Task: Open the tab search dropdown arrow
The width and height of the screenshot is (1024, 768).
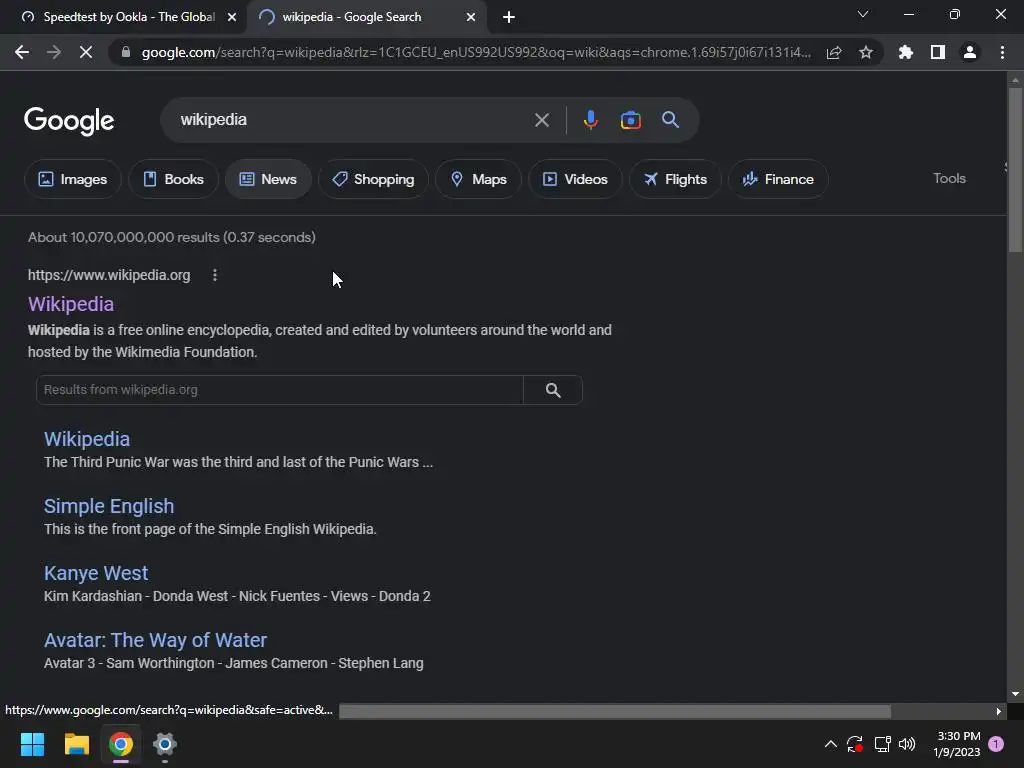Action: (863, 14)
